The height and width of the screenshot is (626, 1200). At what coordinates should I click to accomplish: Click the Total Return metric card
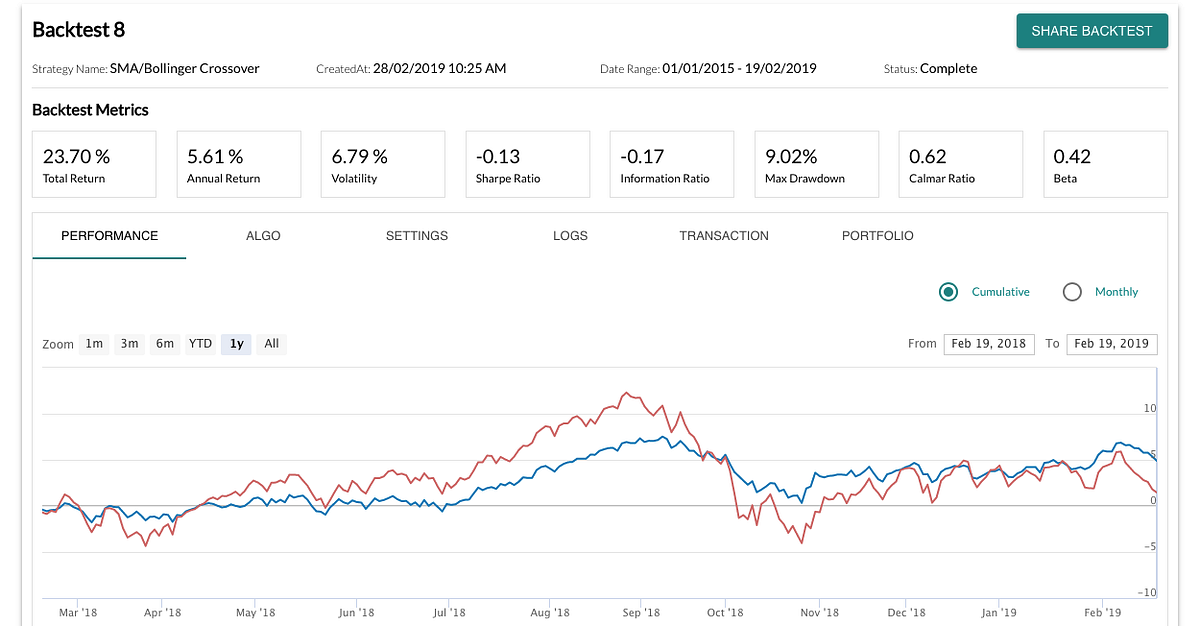(94, 164)
